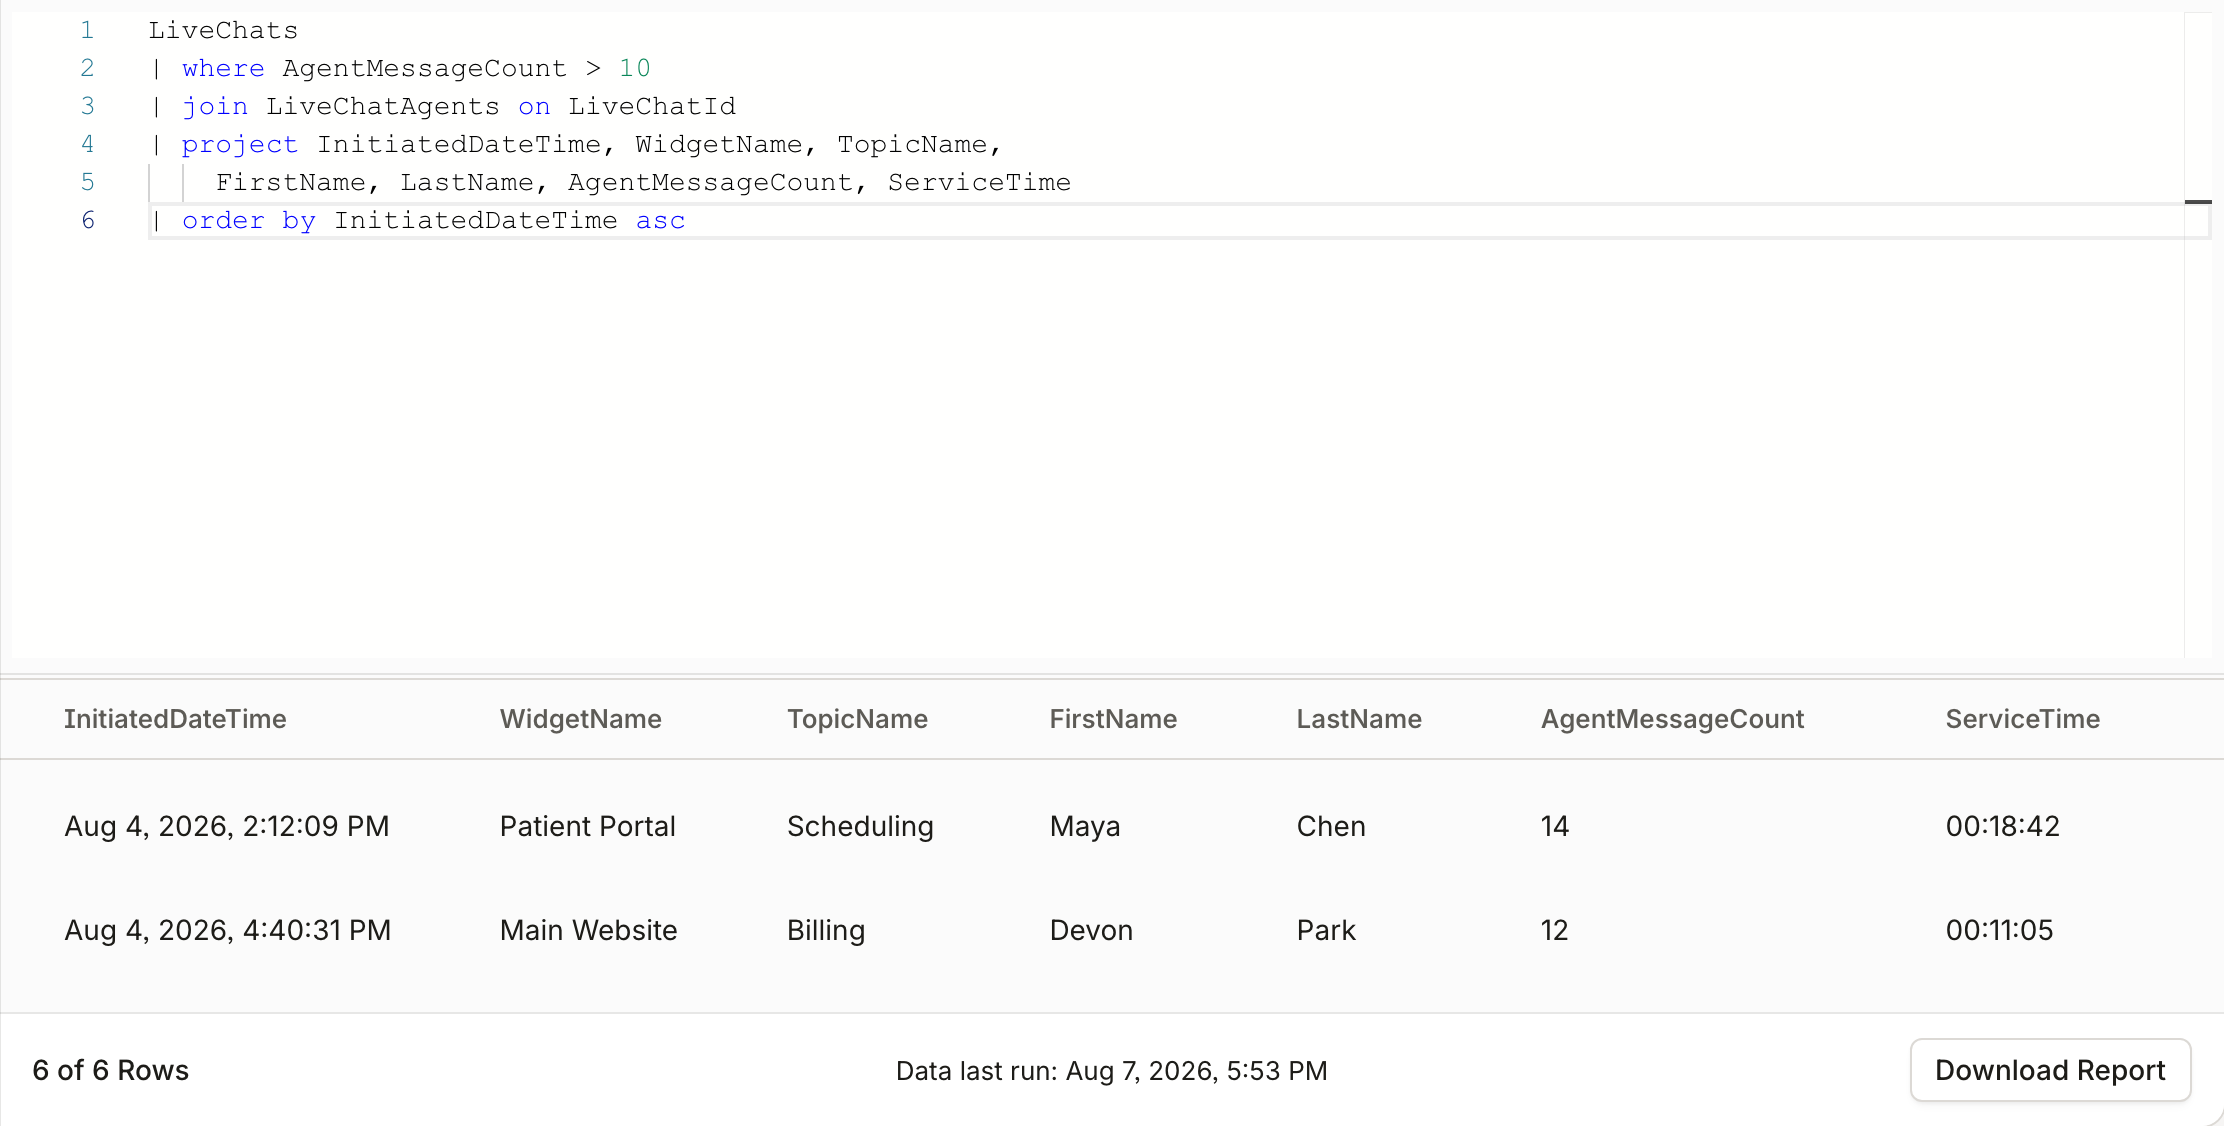Click 'project' keyword in query line 4
Viewport: 2224px width, 1126px height.
(x=240, y=145)
